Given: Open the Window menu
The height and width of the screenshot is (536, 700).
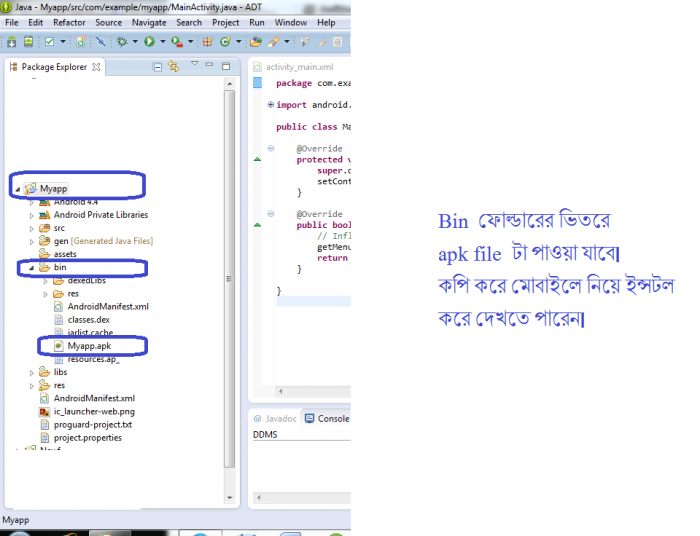Looking at the screenshot, I should point(291,23).
